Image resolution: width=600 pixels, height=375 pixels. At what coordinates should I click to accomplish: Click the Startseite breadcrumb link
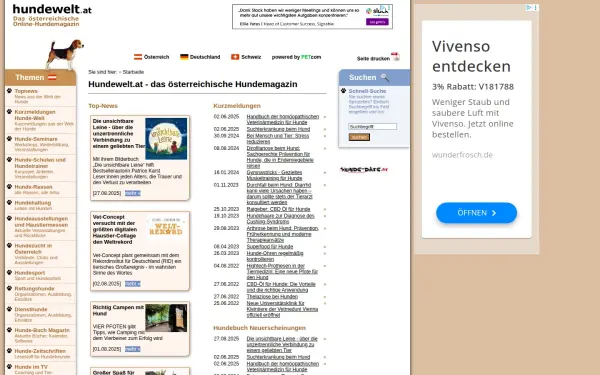(x=133, y=72)
